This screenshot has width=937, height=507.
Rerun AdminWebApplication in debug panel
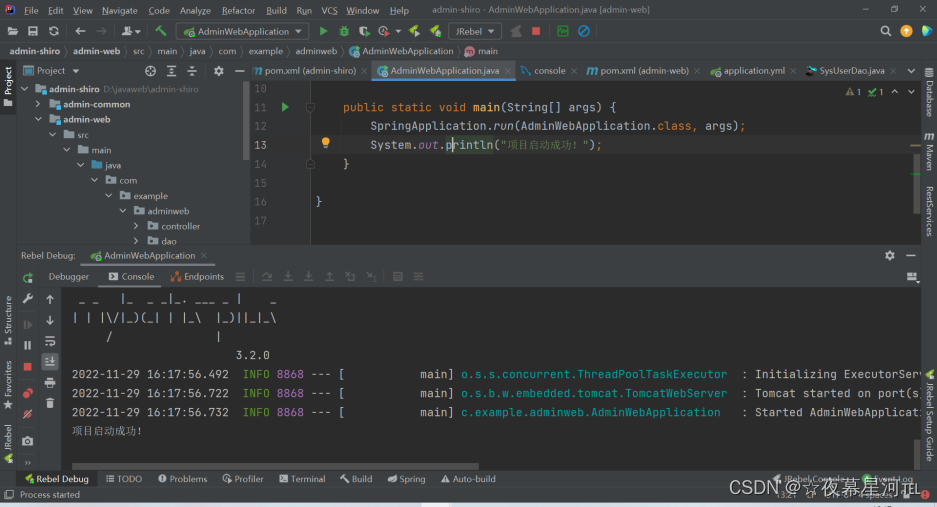pyautogui.click(x=28, y=277)
